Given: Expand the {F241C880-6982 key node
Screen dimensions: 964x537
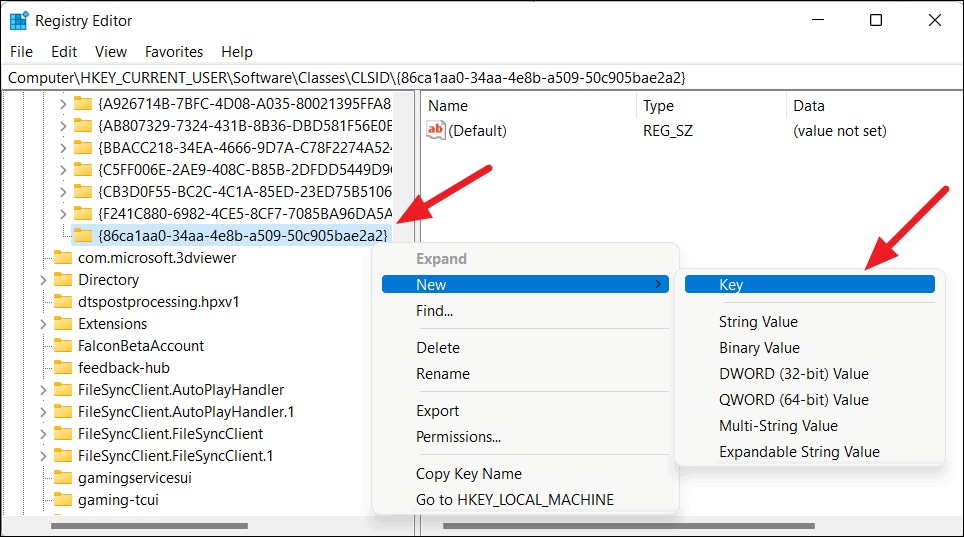Looking at the screenshot, I should point(63,213).
